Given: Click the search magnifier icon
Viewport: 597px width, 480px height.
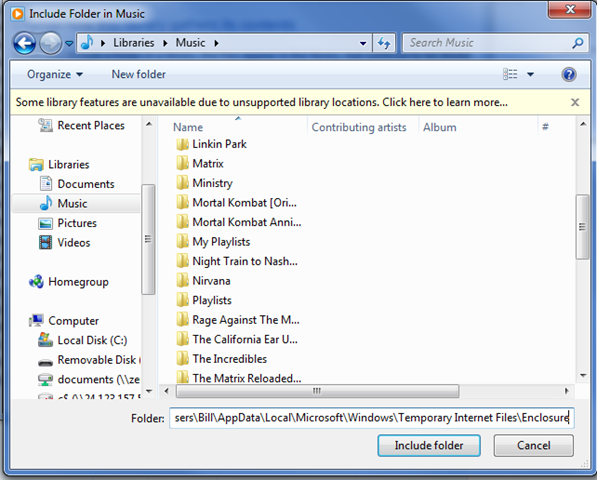Looking at the screenshot, I should coord(577,43).
